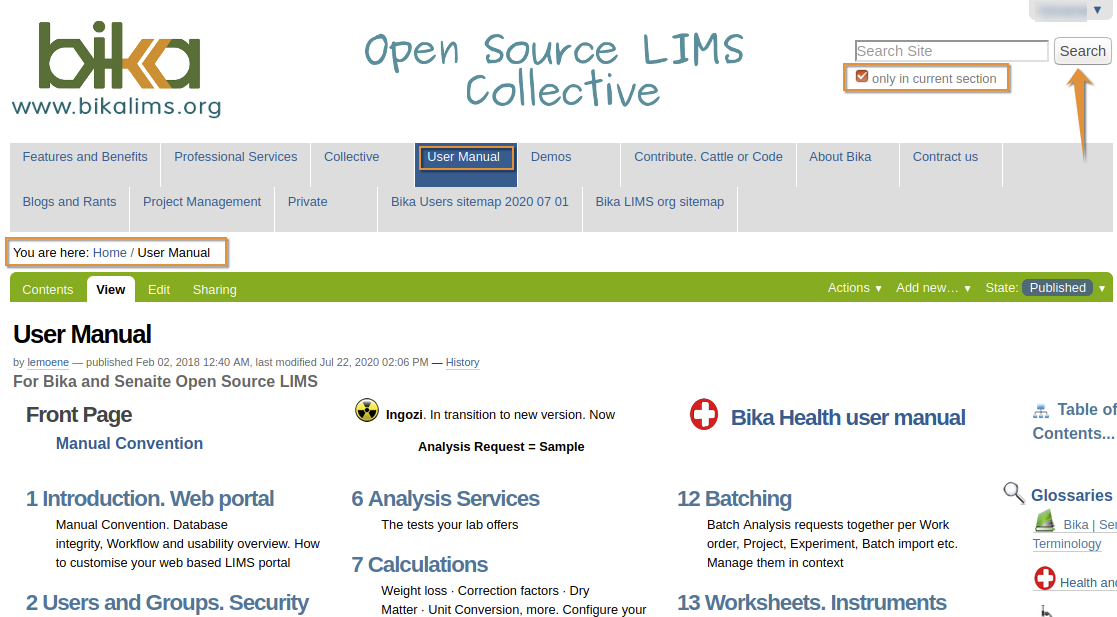Switch to the Edit tab
This screenshot has height=617, width=1117.
pyautogui.click(x=158, y=289)
